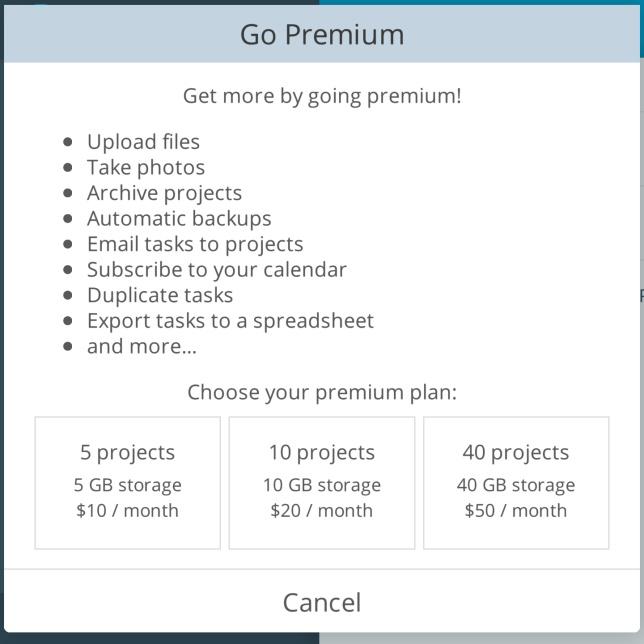Choose the 10 projects premium plan

pyautogui.click(x=321, y=482)
